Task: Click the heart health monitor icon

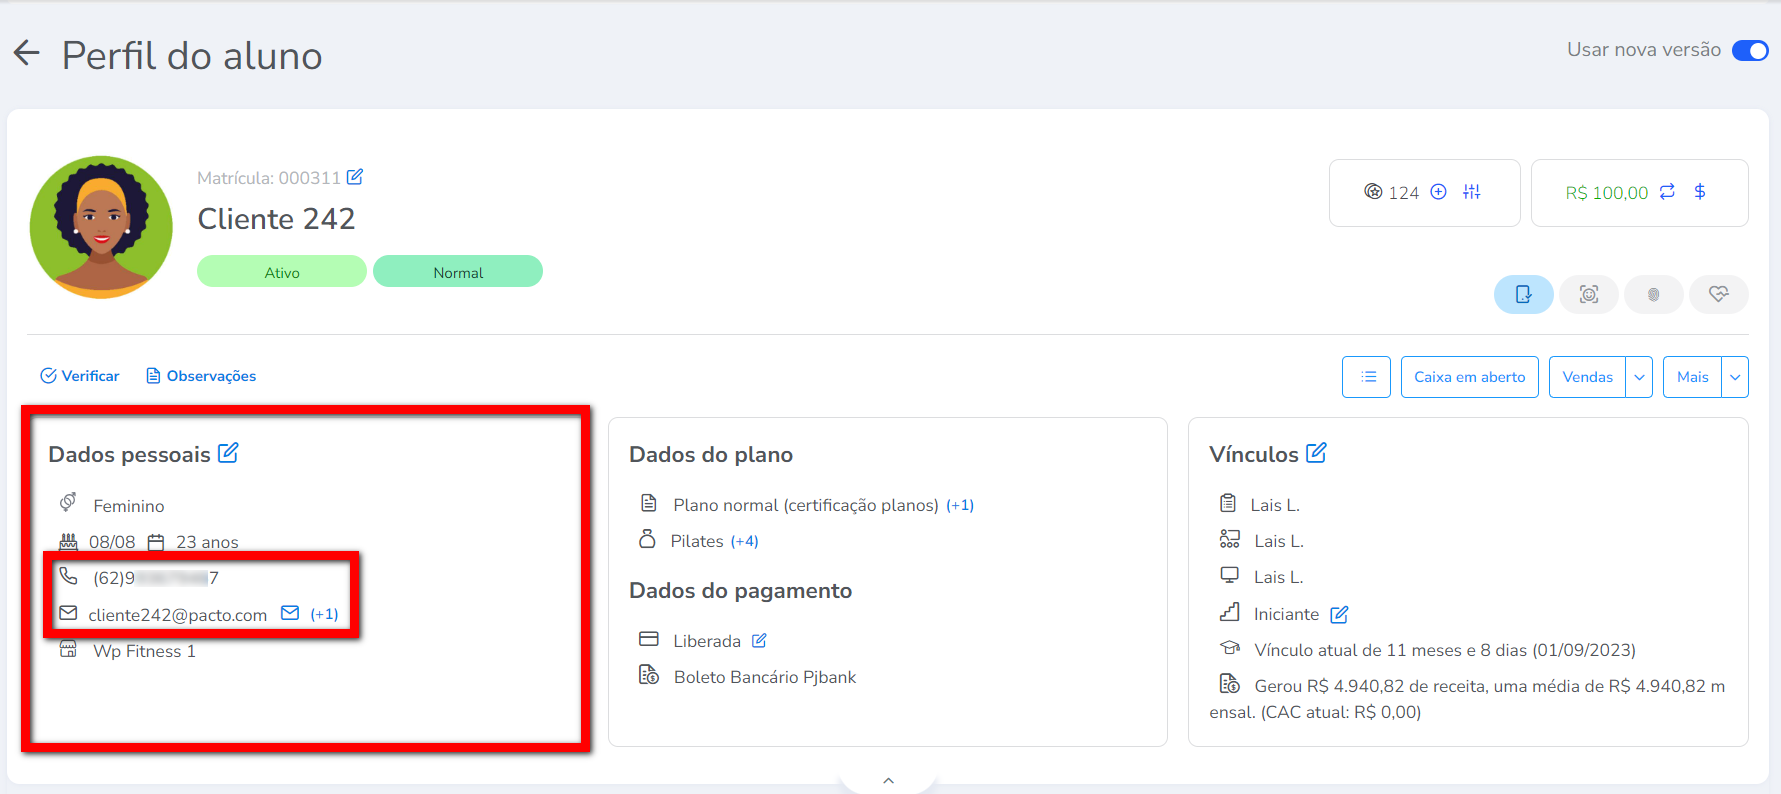Action: (x=1718, y=294)
